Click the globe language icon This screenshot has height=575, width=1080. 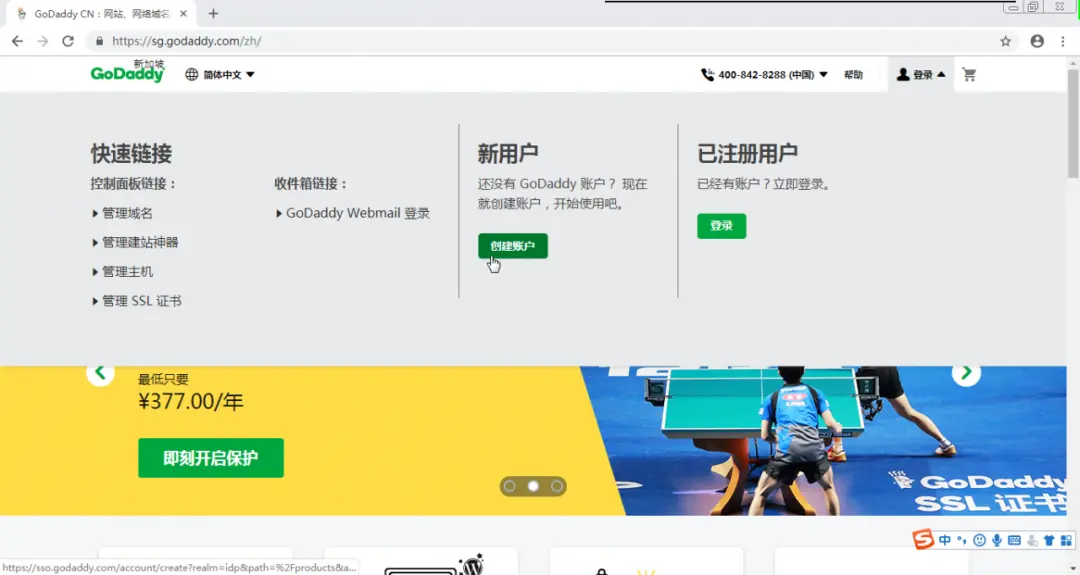tap(191, 74)
